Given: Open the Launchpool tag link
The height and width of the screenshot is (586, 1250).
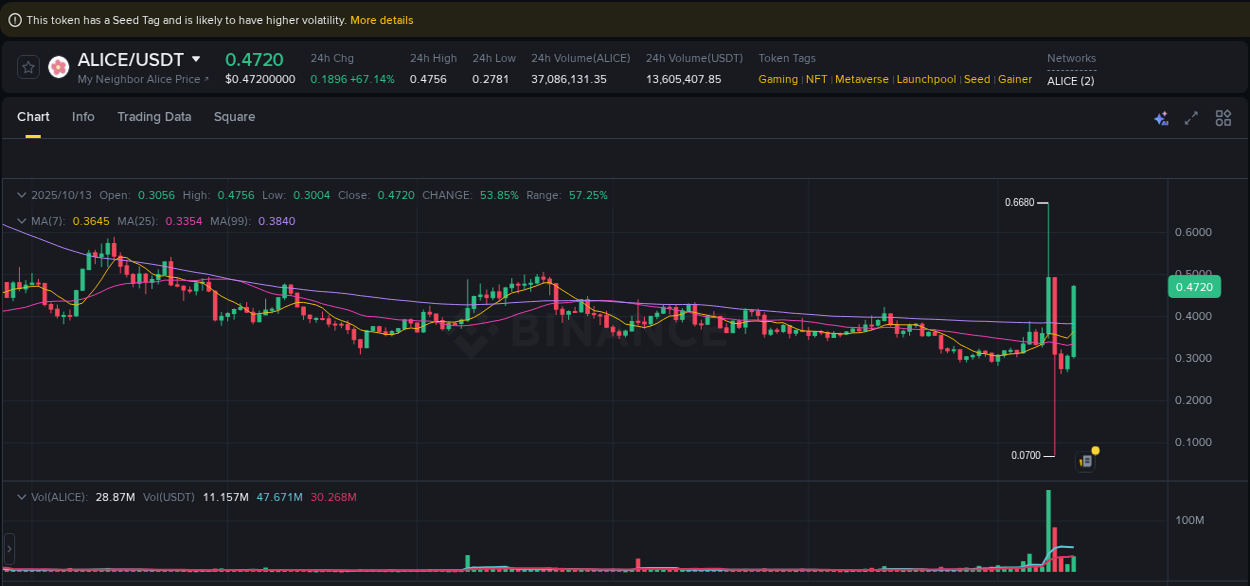Looking at the screenshot, I should pos(926,79).
